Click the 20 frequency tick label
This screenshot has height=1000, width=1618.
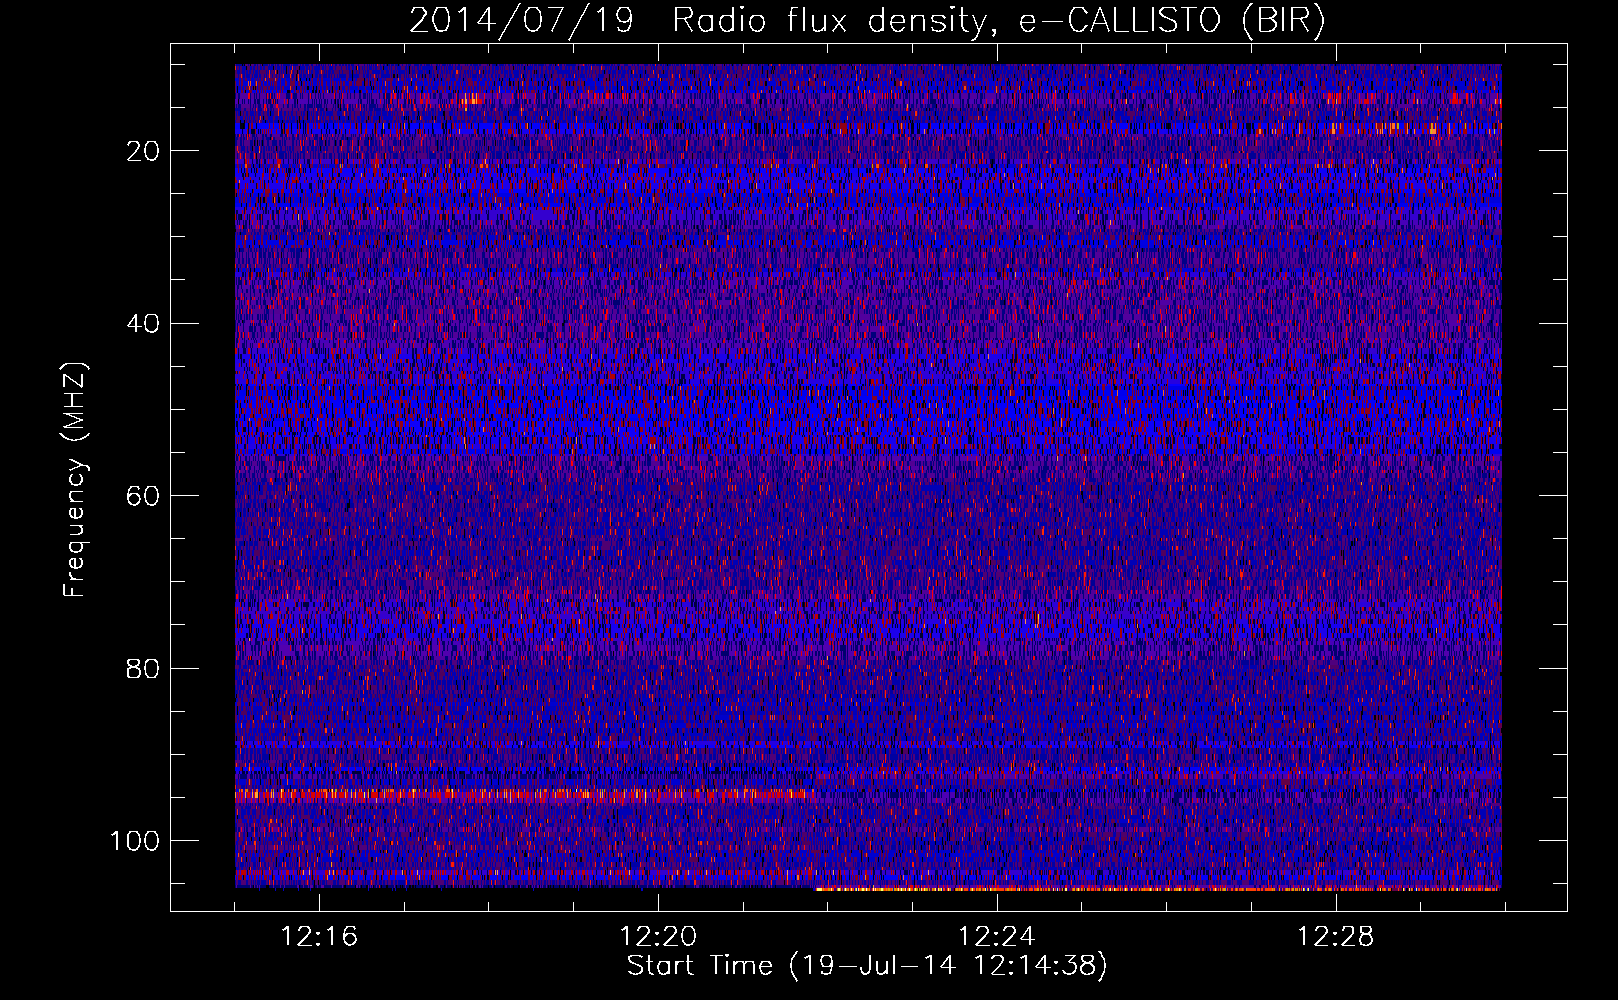click(x=144, y=151)
